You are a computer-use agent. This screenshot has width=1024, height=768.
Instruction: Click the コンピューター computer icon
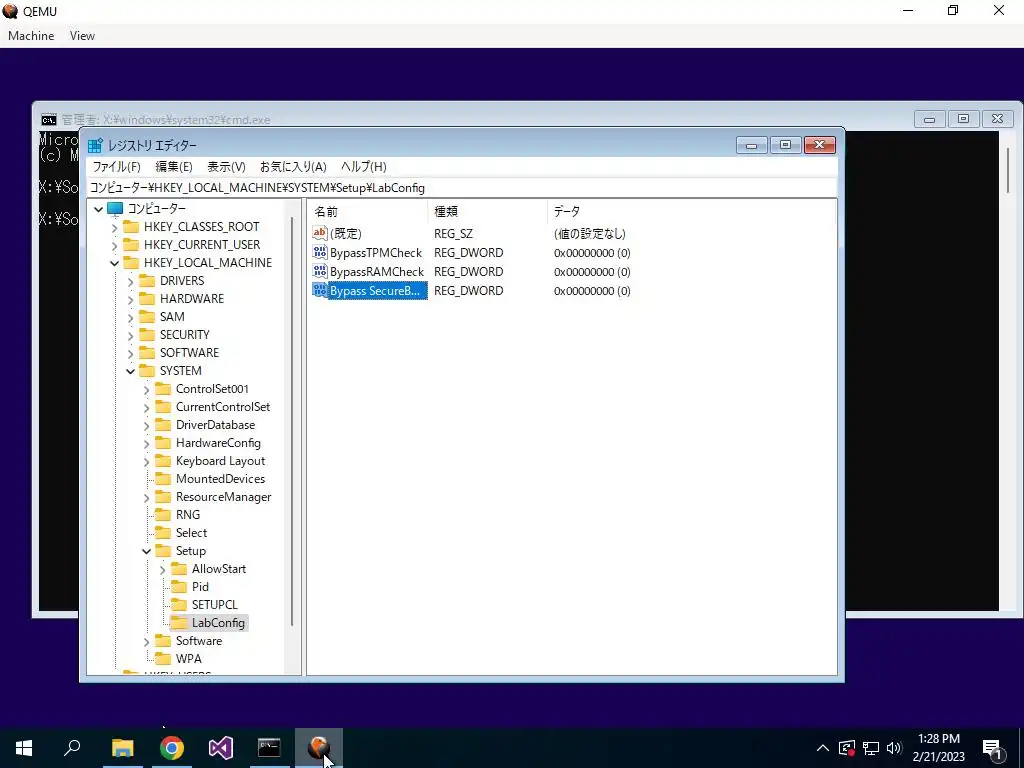[x=115, y=209]
